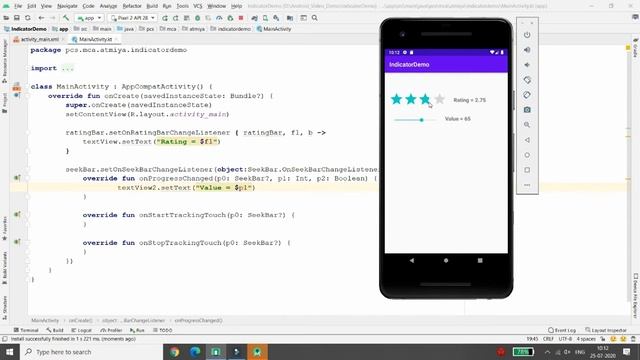Open the Refactor menu

pyautogui.click(x=132, y=6)
